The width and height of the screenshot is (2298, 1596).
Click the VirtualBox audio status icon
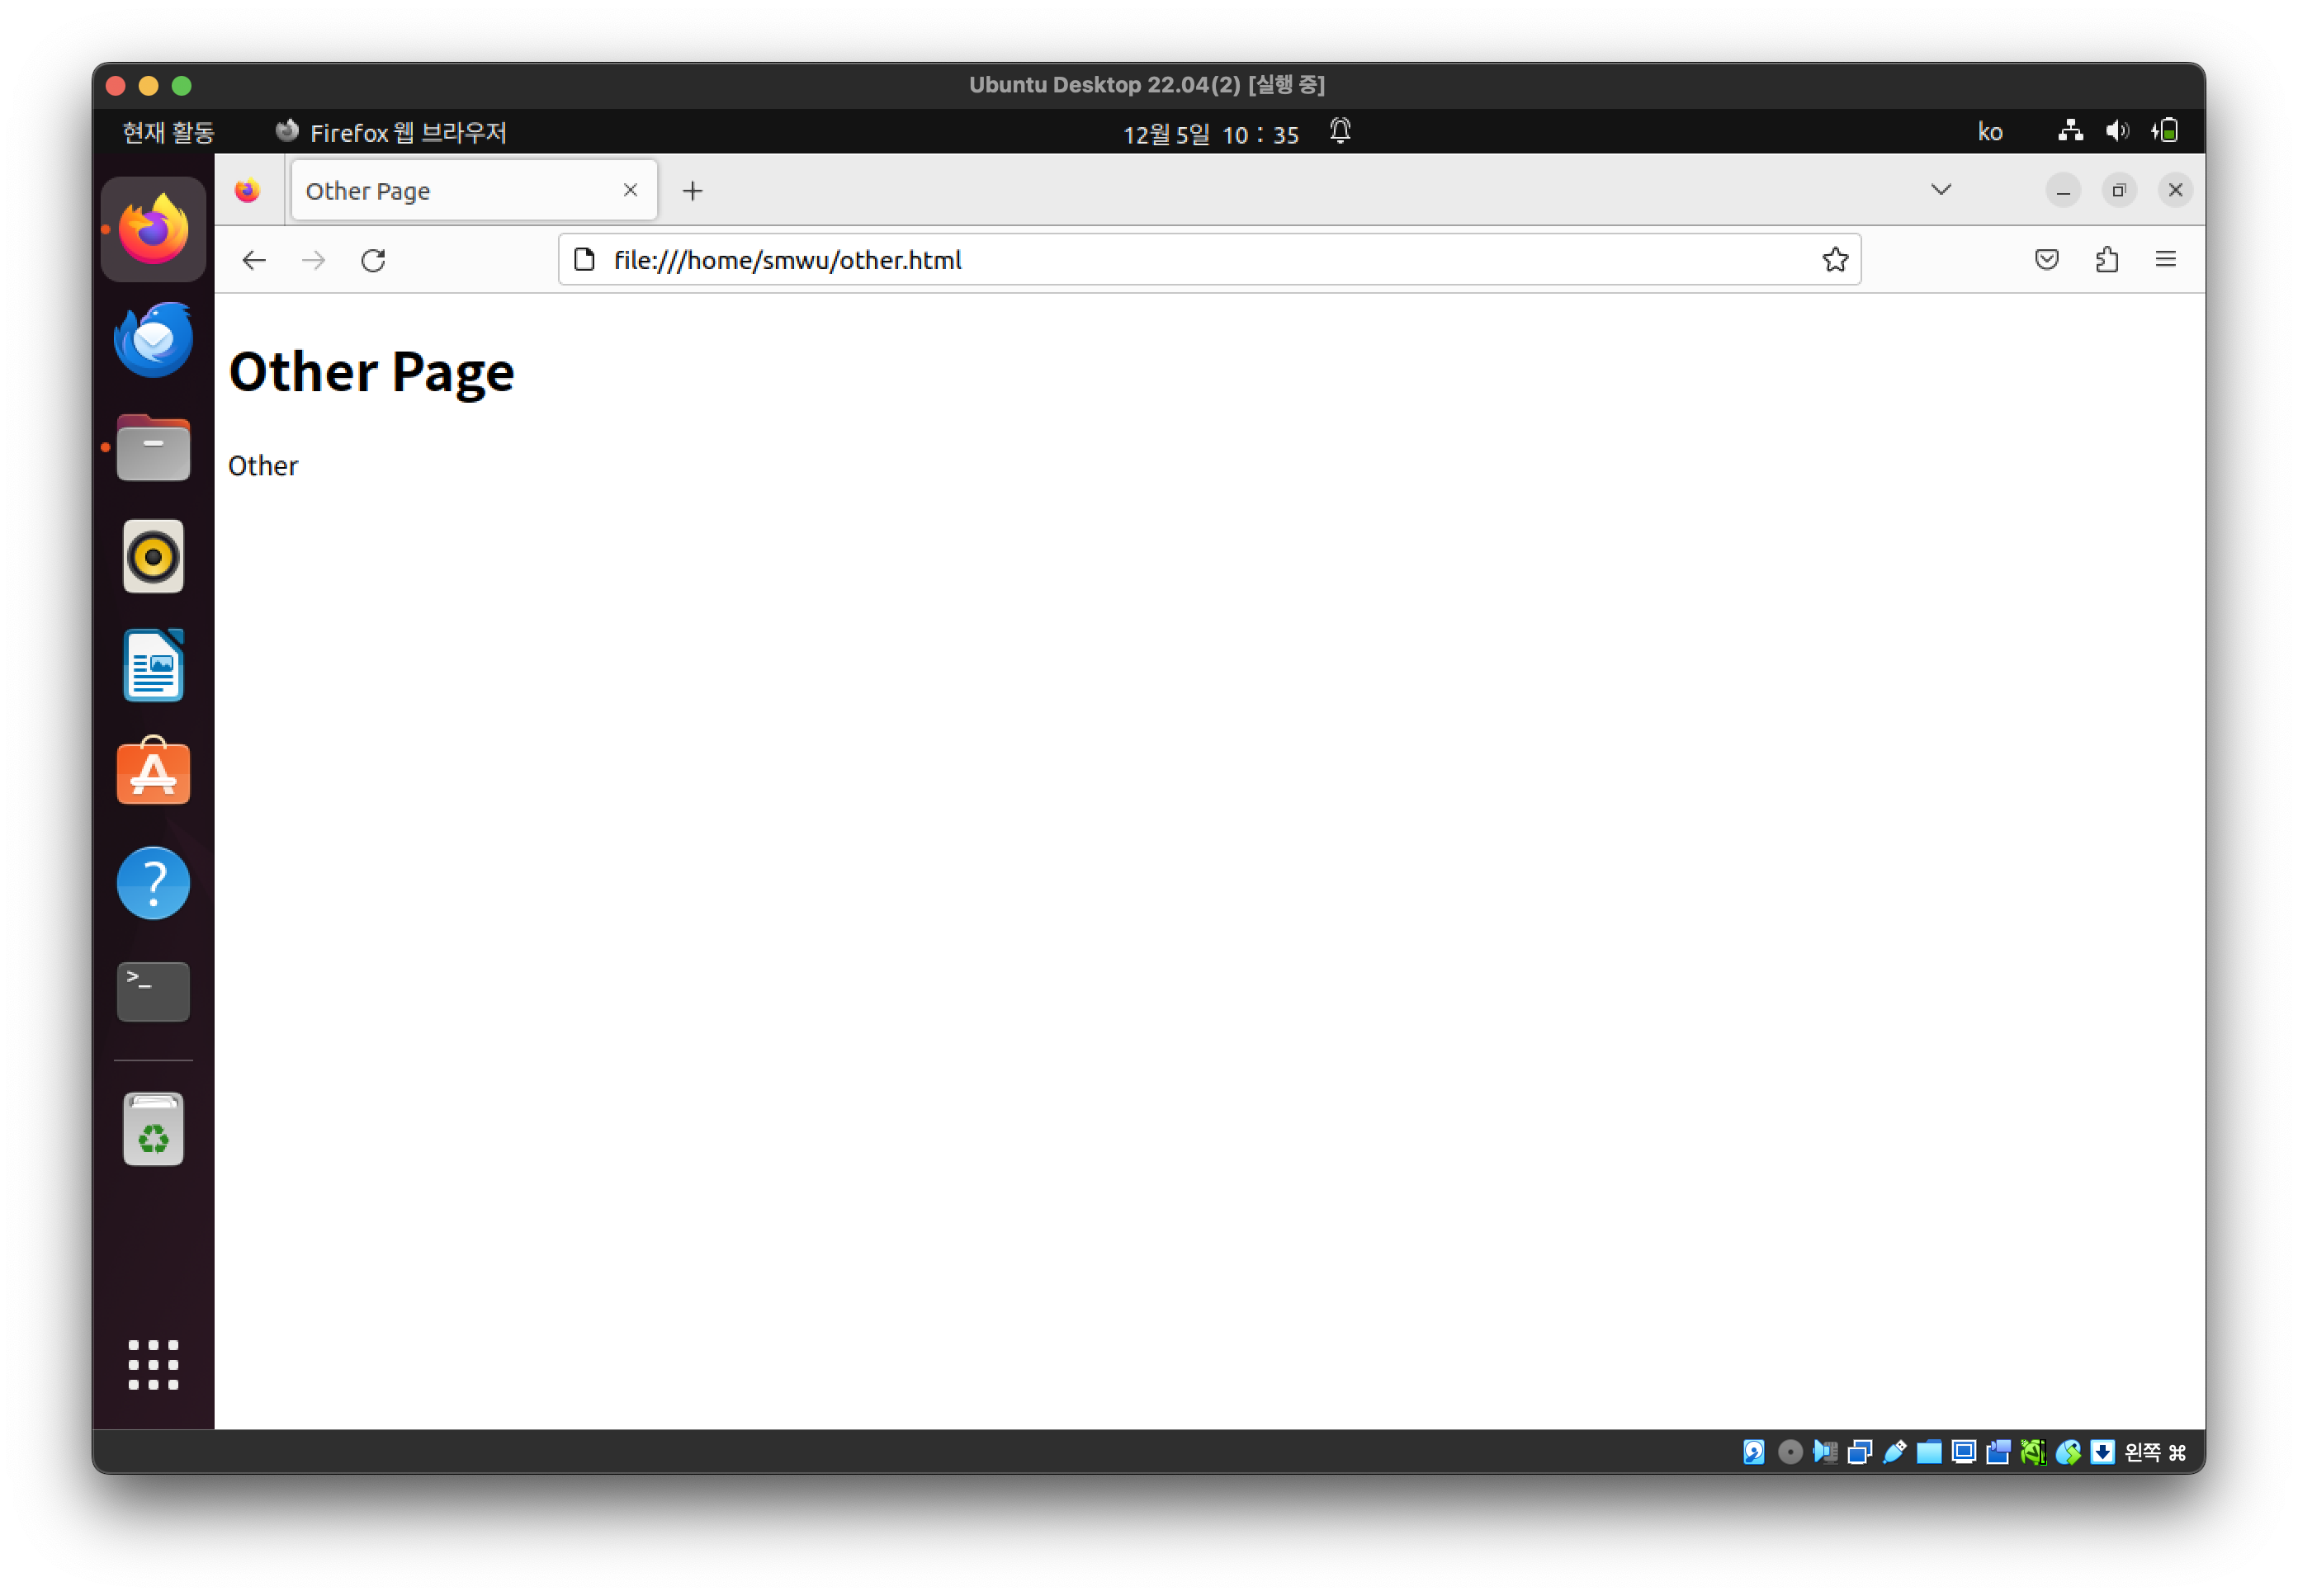tap(1825, 1452)
